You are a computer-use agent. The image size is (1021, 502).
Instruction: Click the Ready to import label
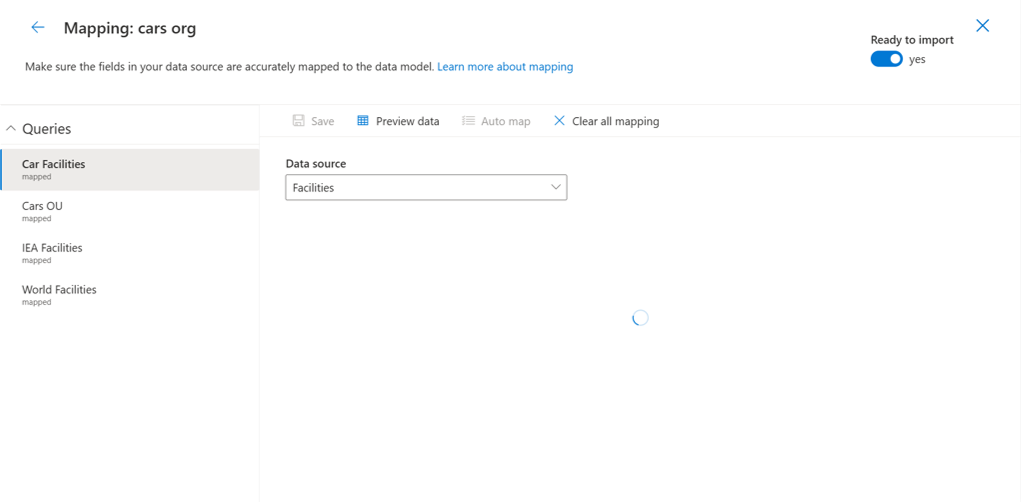[x=912, y=40]
